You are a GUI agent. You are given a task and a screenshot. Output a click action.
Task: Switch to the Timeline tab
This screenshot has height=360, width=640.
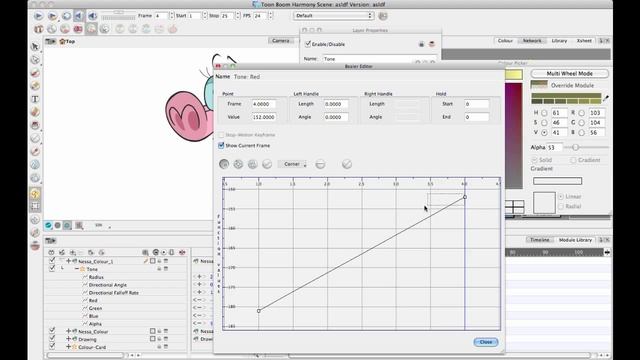coord(540,240)
